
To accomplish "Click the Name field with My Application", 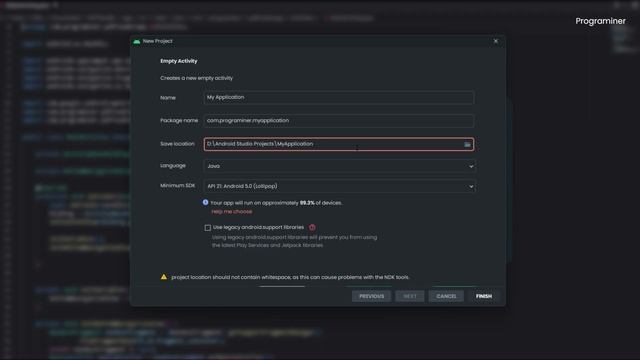I will [339, 98].
